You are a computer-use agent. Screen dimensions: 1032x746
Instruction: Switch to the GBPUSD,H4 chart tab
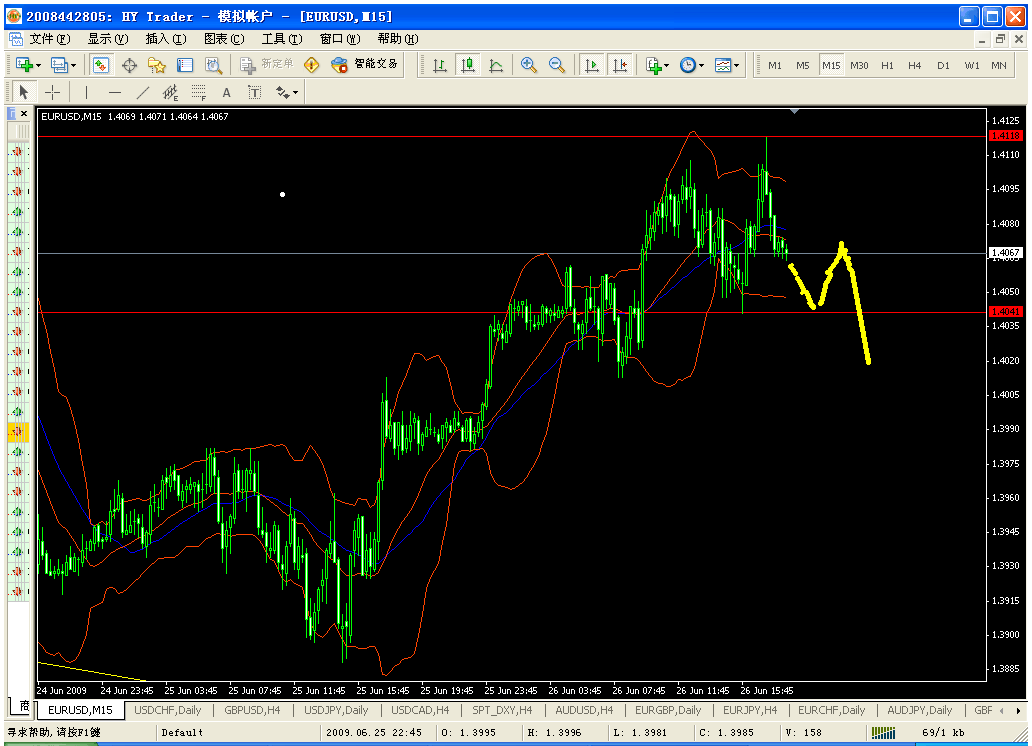click(251, 710)
